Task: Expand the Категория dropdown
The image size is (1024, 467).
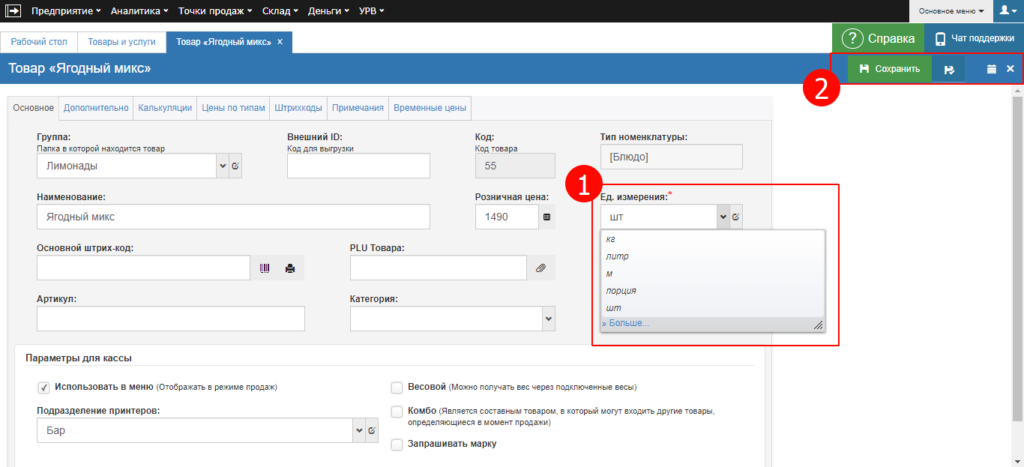Action: pyautogui.click(x=548, y=318)
